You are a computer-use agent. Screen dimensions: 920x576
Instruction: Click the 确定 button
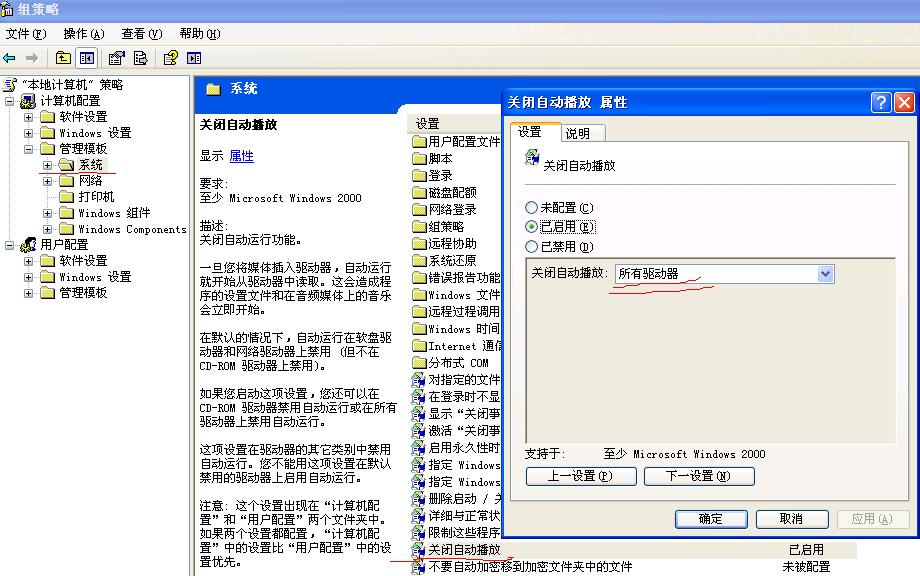pyautogui.click(x=711, y=519)
